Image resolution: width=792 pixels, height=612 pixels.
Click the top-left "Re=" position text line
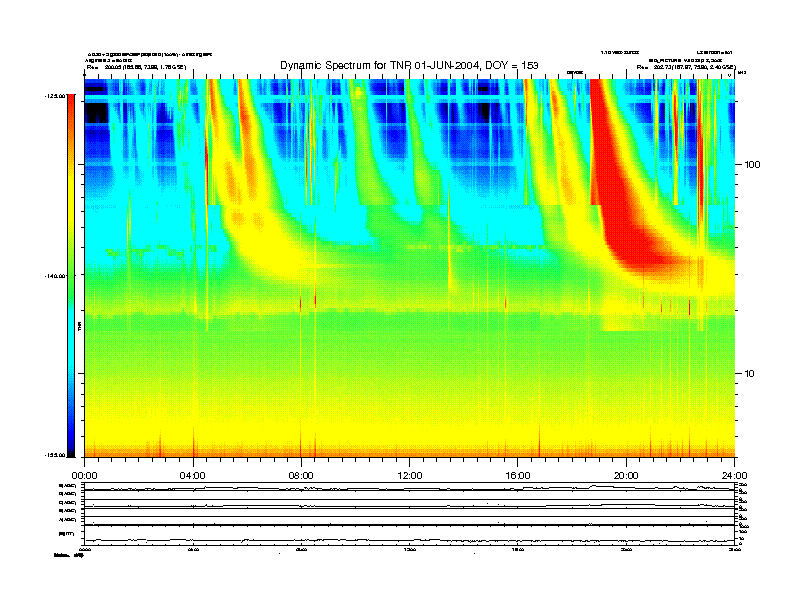[136, 67]
